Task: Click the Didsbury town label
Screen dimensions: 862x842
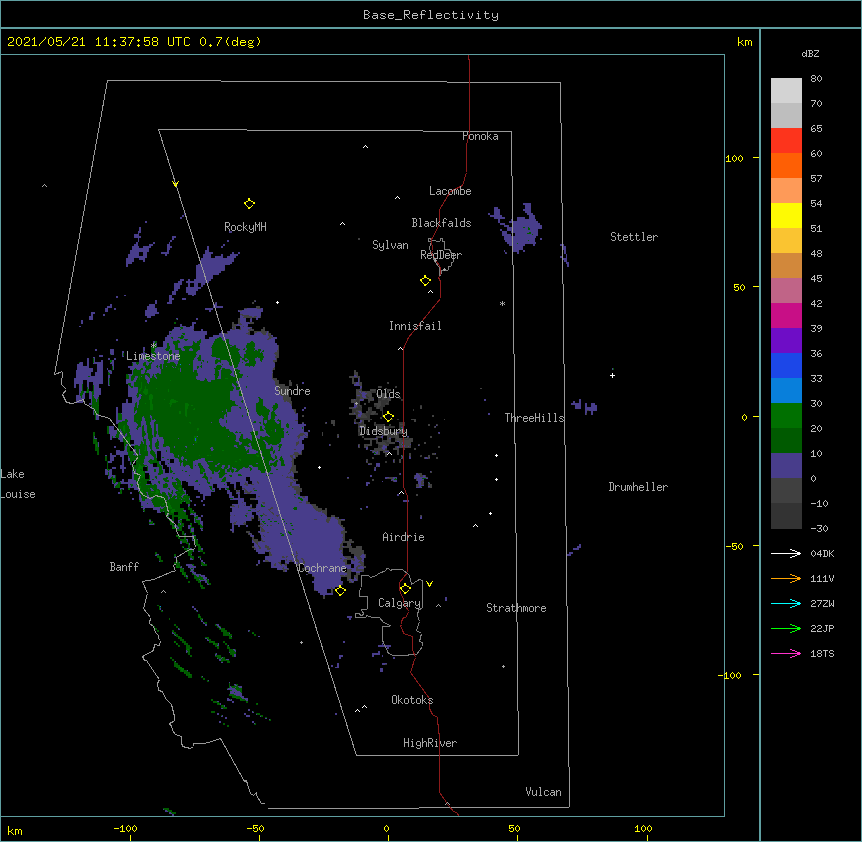Action: (x=384, y=431)
